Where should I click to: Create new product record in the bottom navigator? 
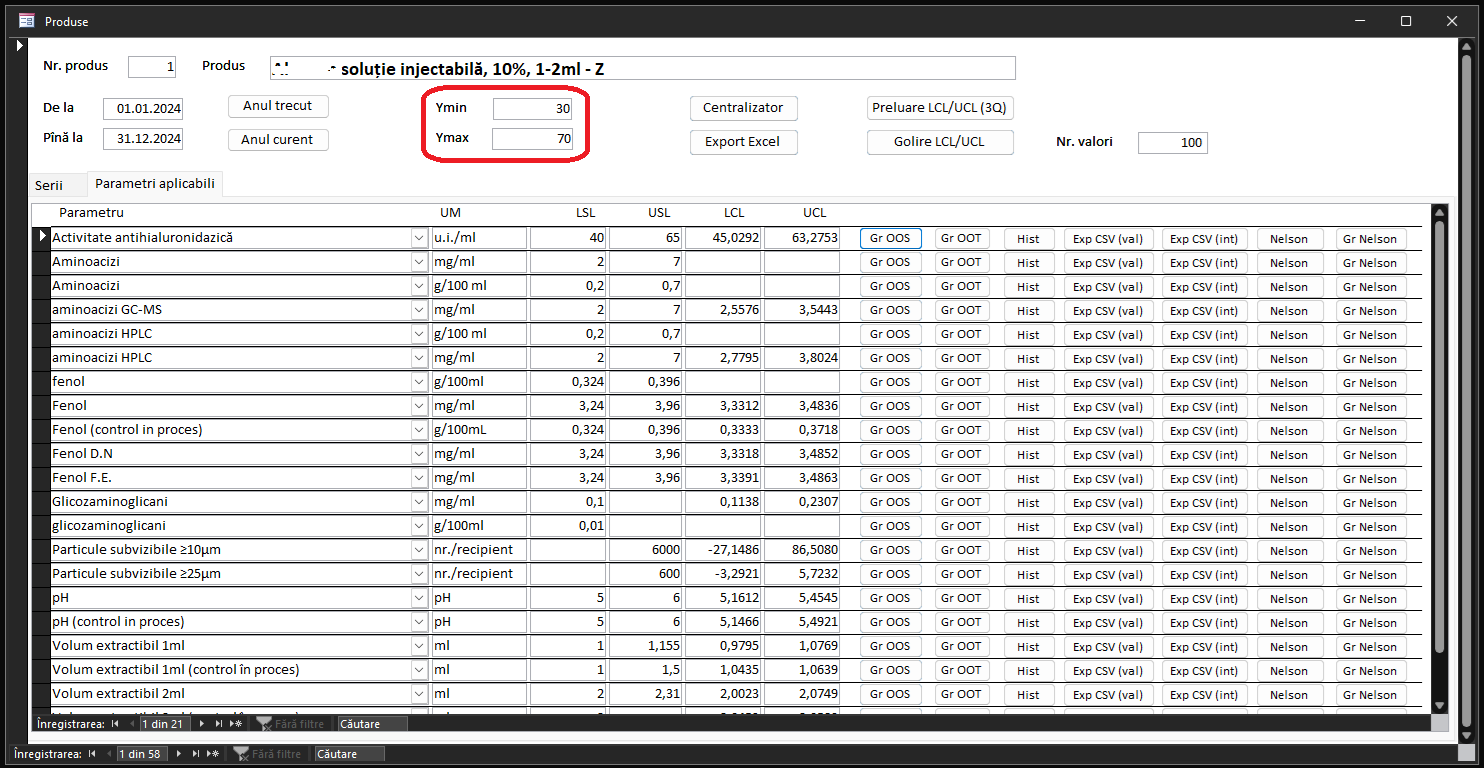pos(213,754)
